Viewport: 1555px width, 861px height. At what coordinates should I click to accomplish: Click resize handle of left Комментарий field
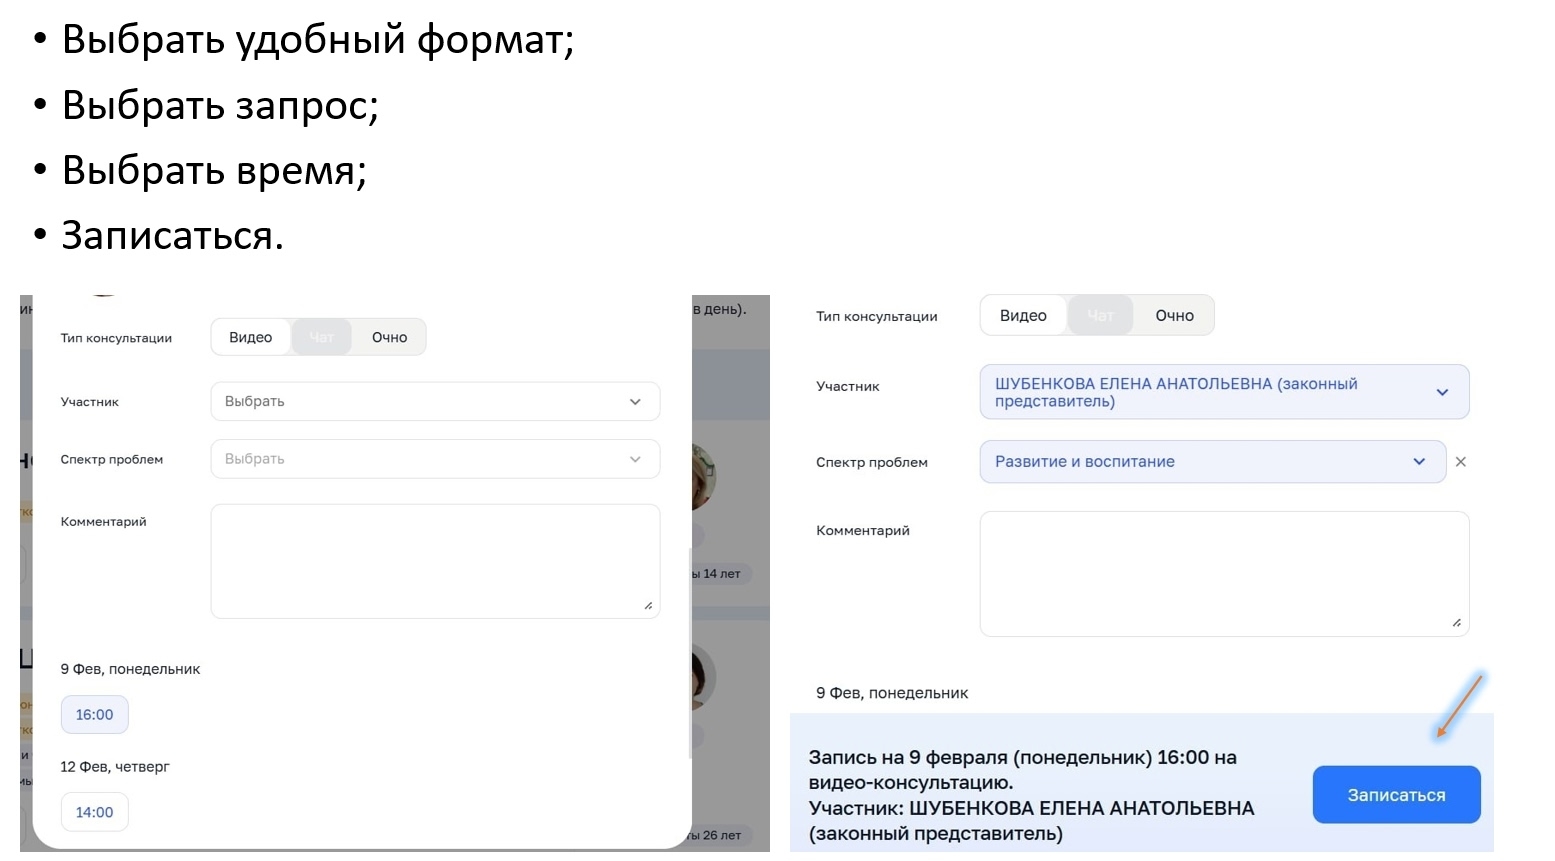[648, 606]
